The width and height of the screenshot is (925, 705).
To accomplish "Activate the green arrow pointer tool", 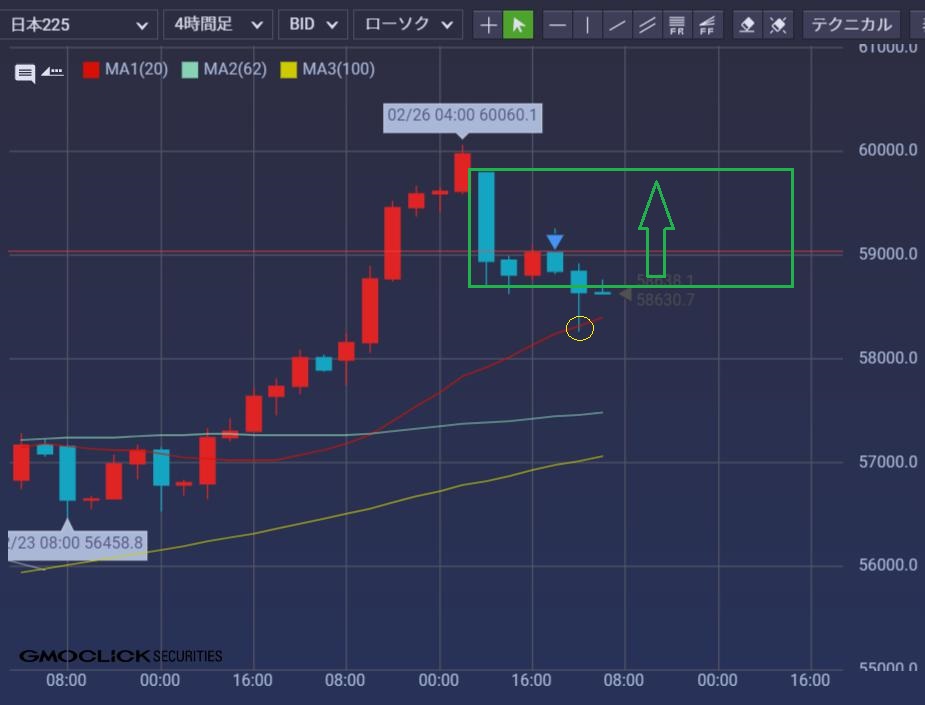I will [518, 25].
